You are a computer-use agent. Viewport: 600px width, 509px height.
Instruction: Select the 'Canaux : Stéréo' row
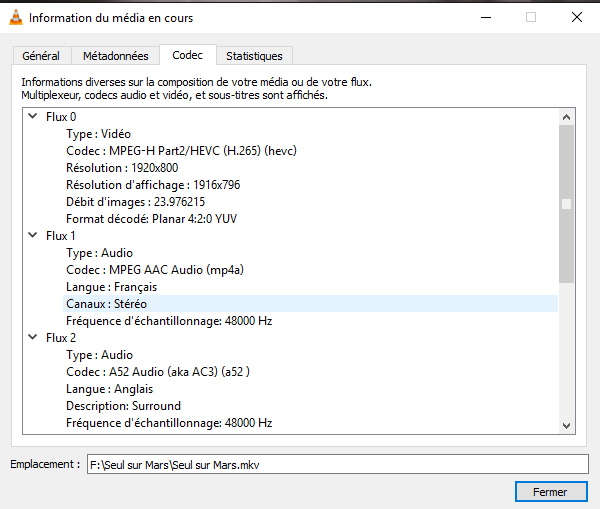[310, 304]
